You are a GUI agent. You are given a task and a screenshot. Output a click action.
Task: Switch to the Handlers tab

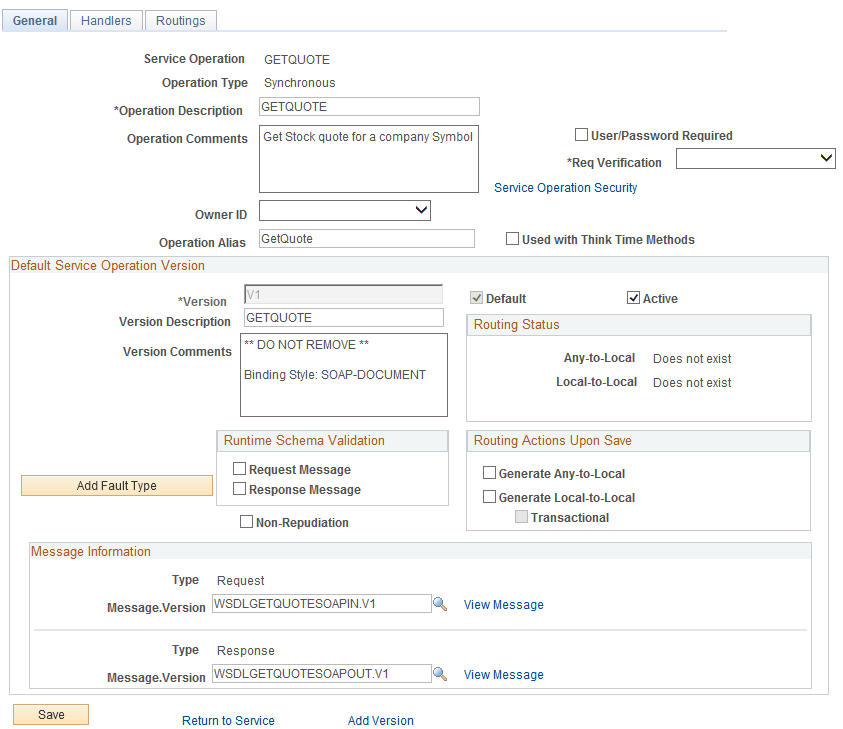click(x=106, y=20)
